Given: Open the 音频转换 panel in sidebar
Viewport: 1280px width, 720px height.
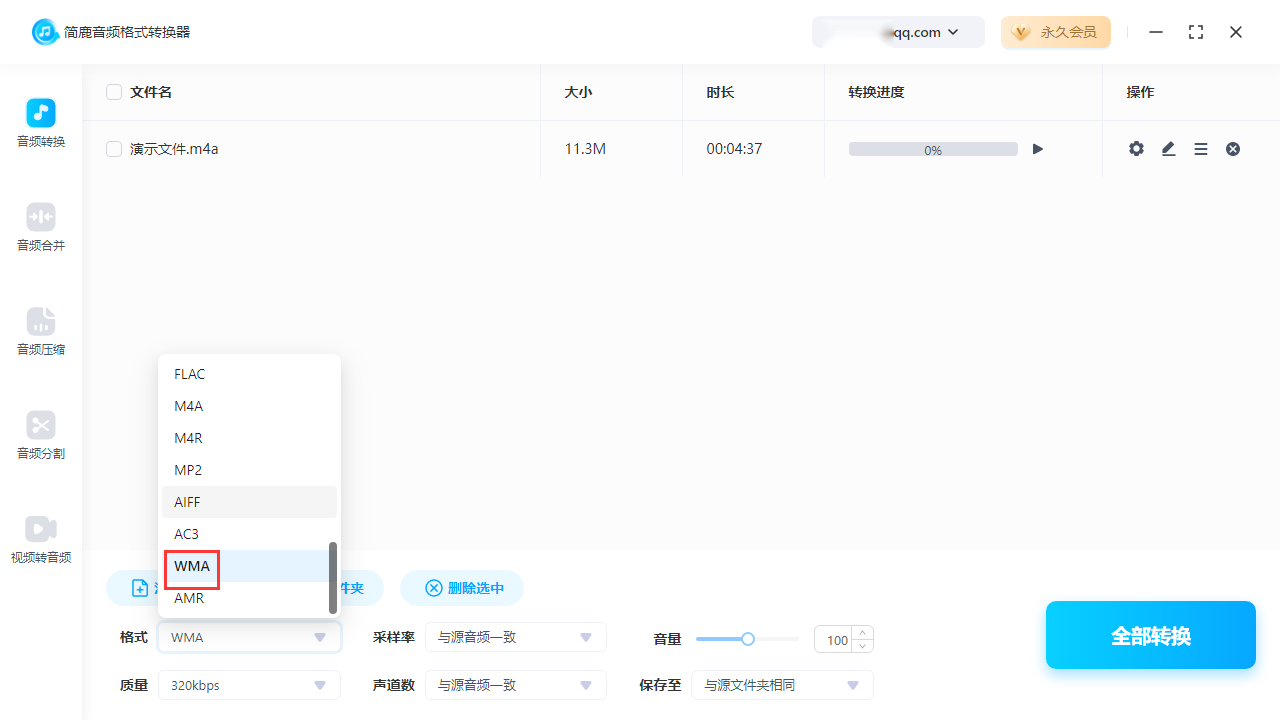Looking at the screenshot, I should [40, 122].
